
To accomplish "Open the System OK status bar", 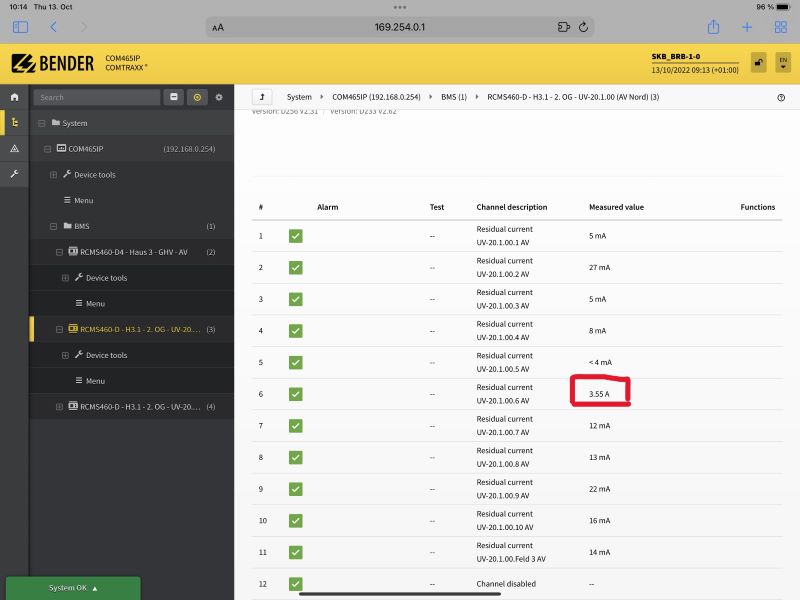I will [73, 588].
